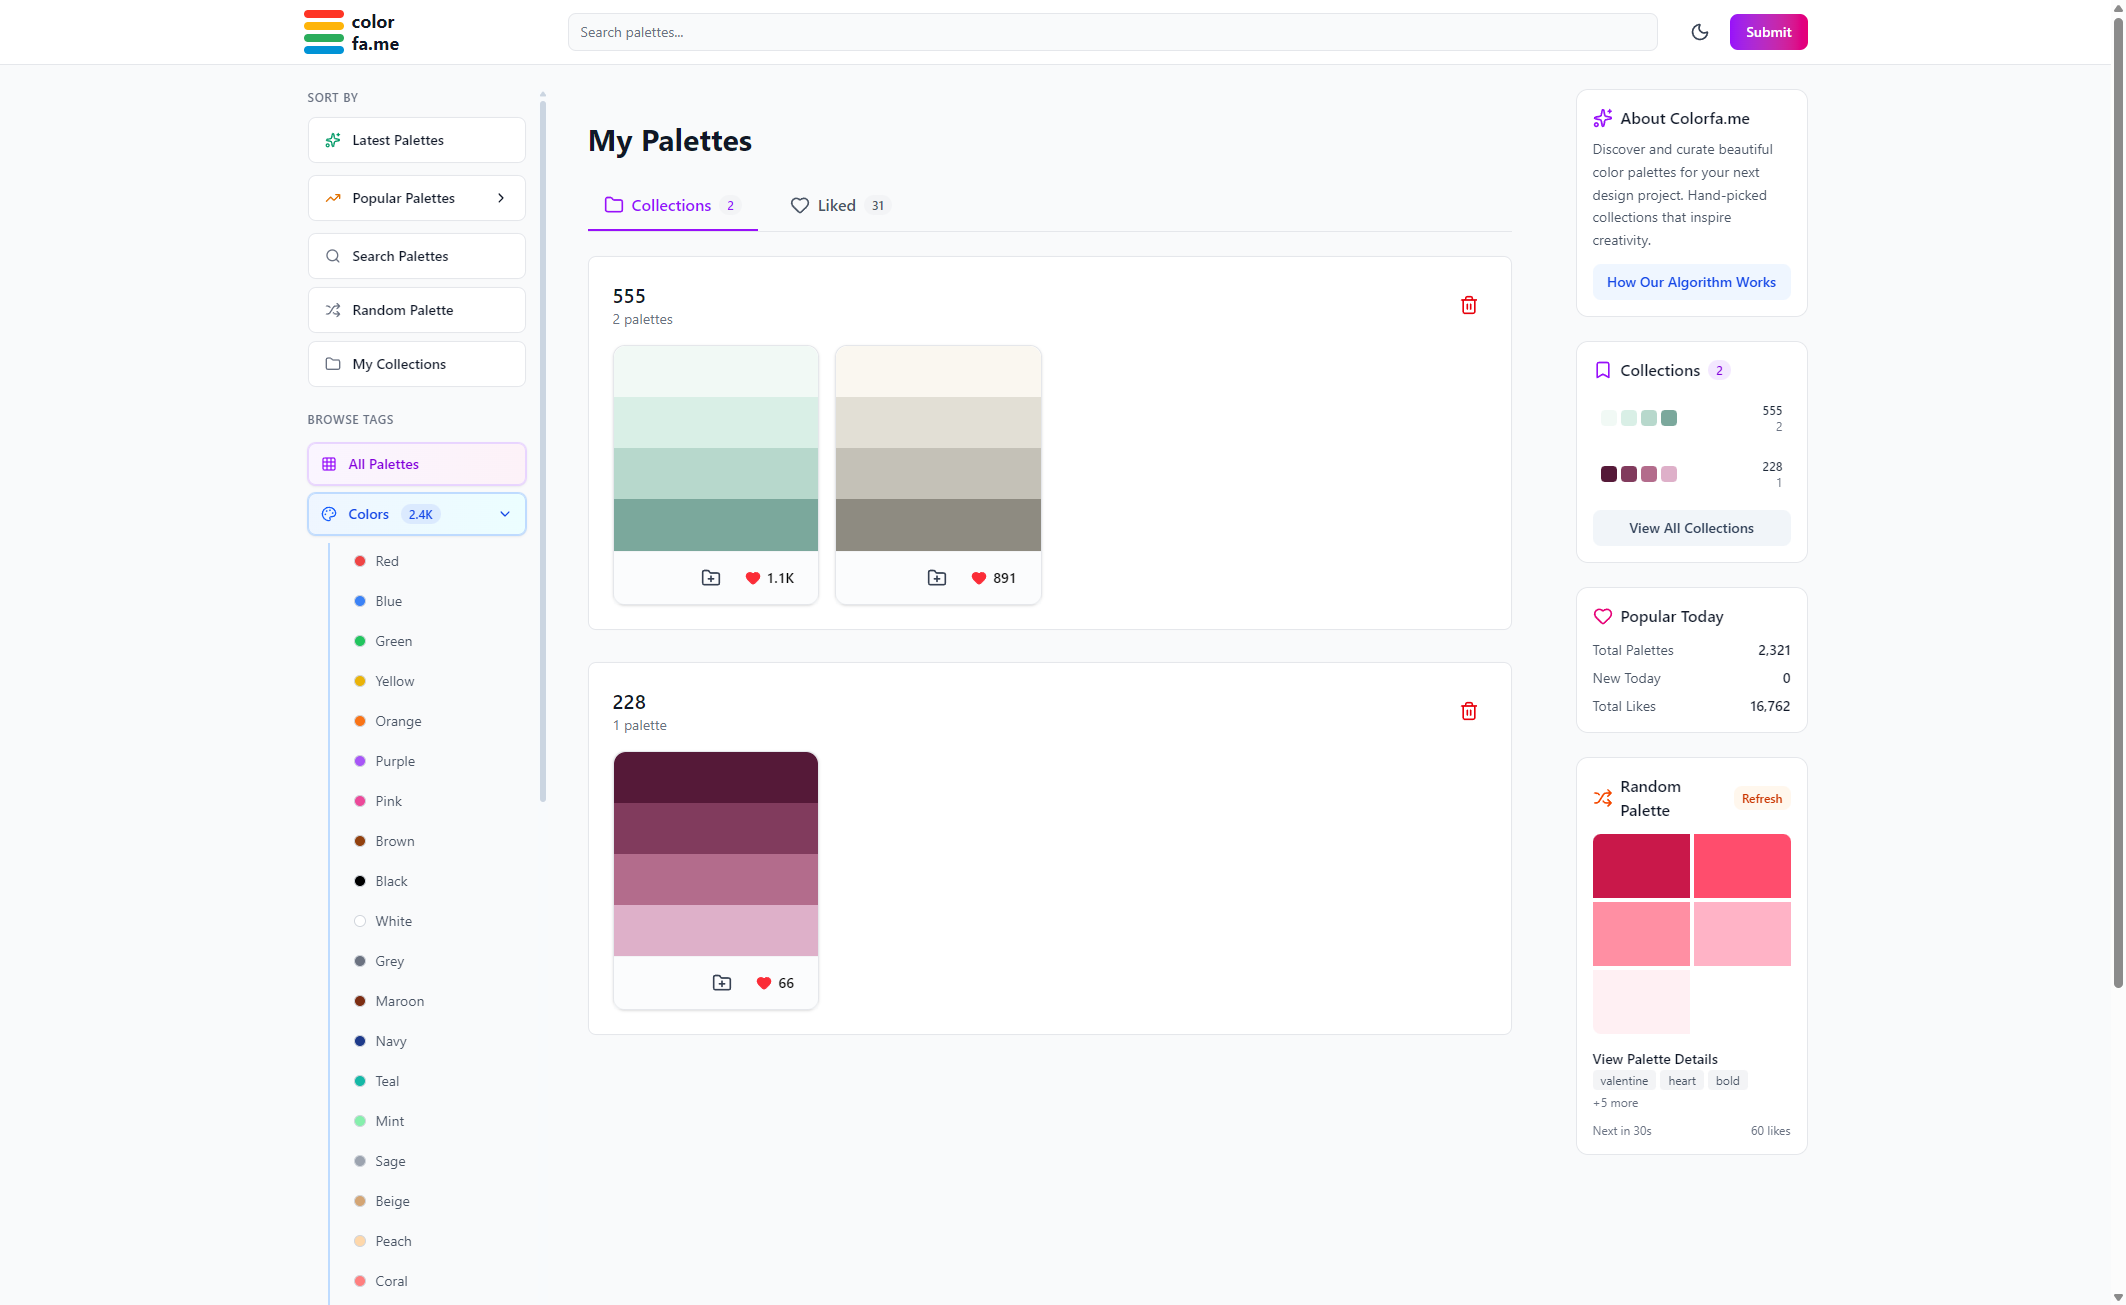Select the All Palettes grid icon
This screenshot has height=1305, width=2126.
click(329, 463)
